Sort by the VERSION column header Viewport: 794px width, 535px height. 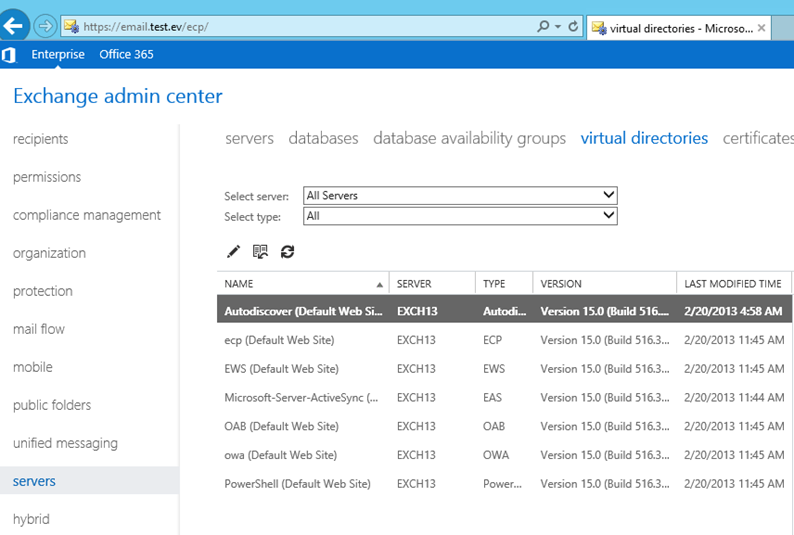605,284
